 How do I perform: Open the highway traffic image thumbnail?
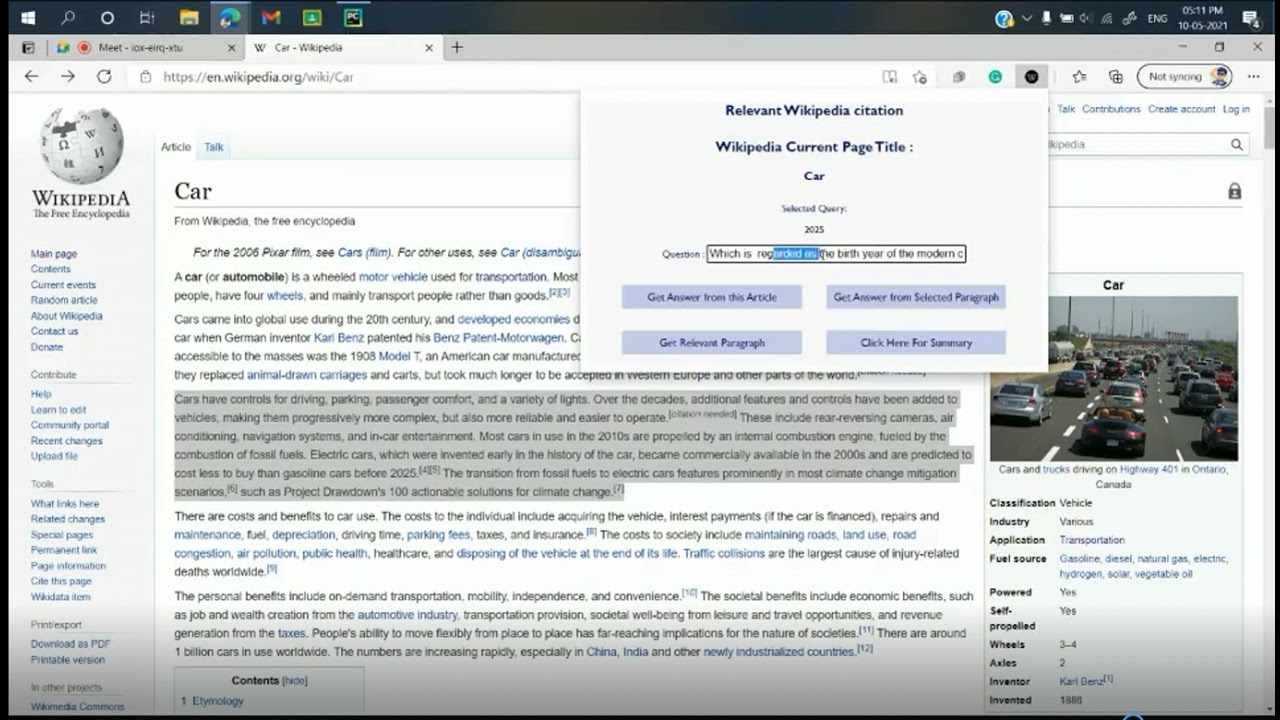[x=1114, y=378]
